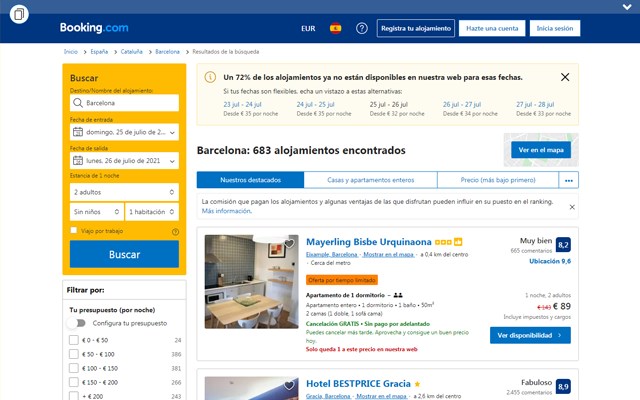Click Gracia, Barcelona location link

328,396
